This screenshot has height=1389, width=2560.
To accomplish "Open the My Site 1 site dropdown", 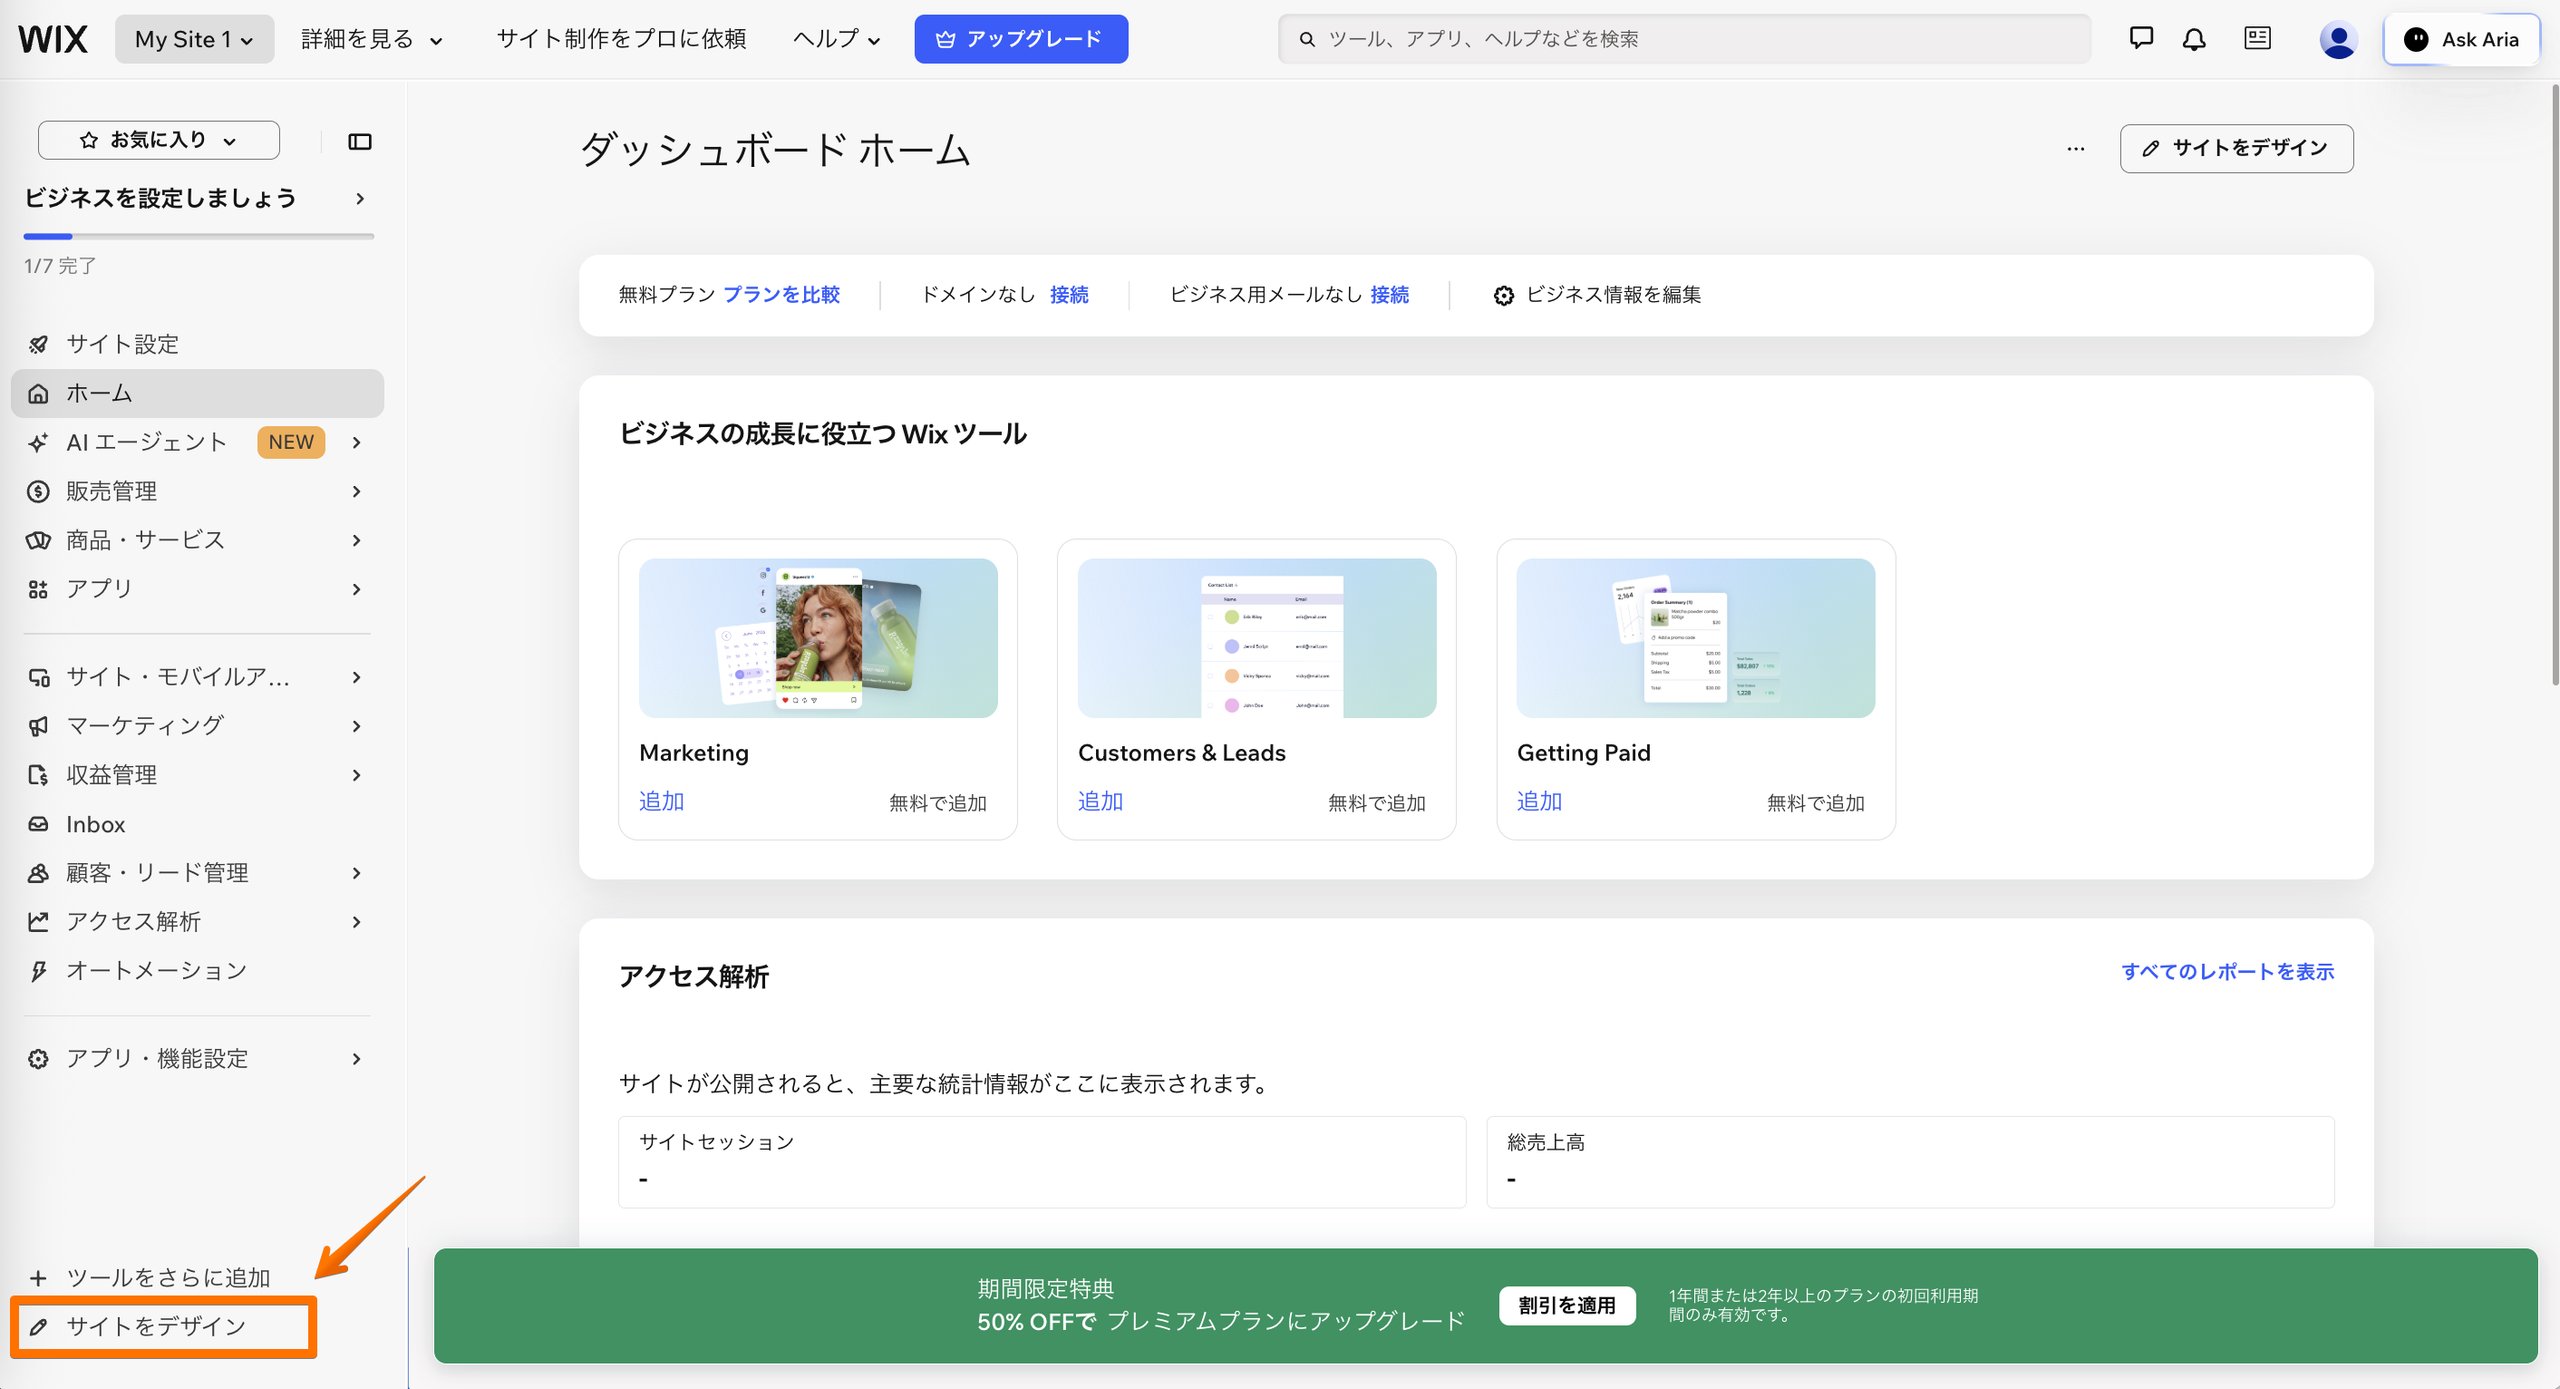I will (194, 39).
